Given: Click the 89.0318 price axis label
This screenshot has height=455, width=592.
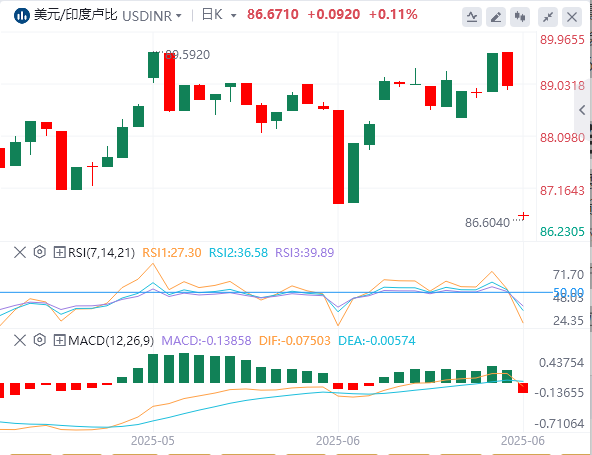Looking at the screenshot, I should (562, 86).
